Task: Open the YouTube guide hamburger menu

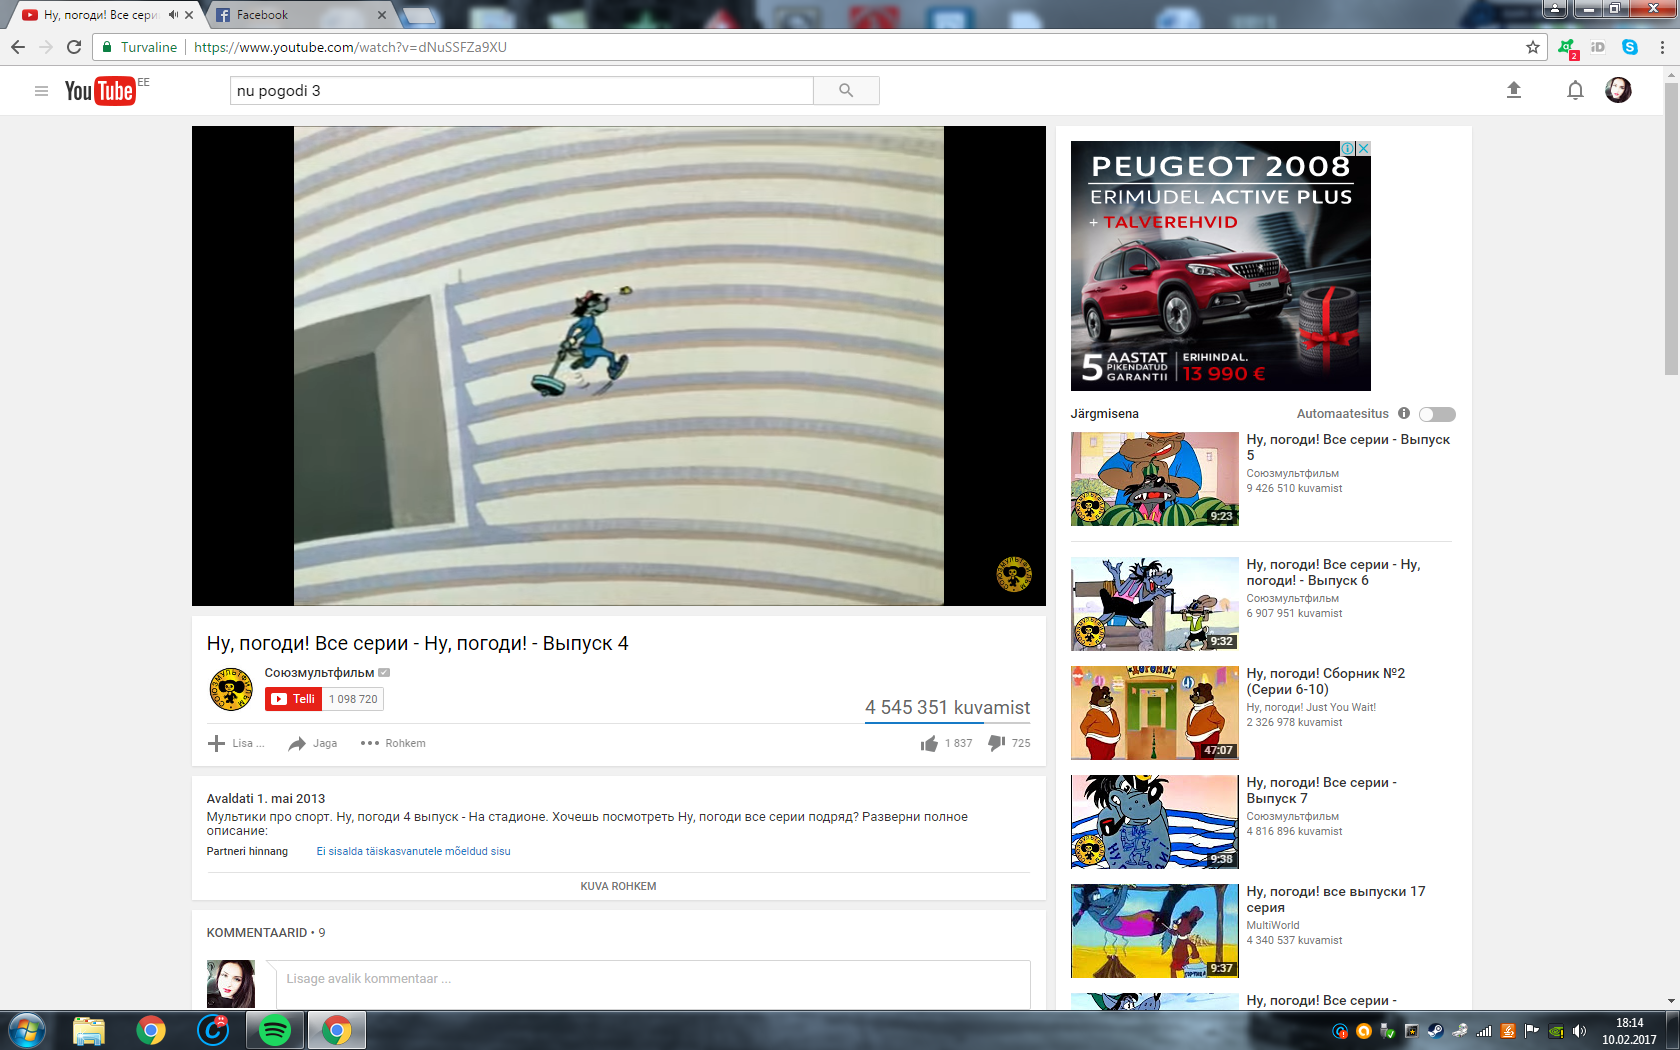Action: (41, 91)
